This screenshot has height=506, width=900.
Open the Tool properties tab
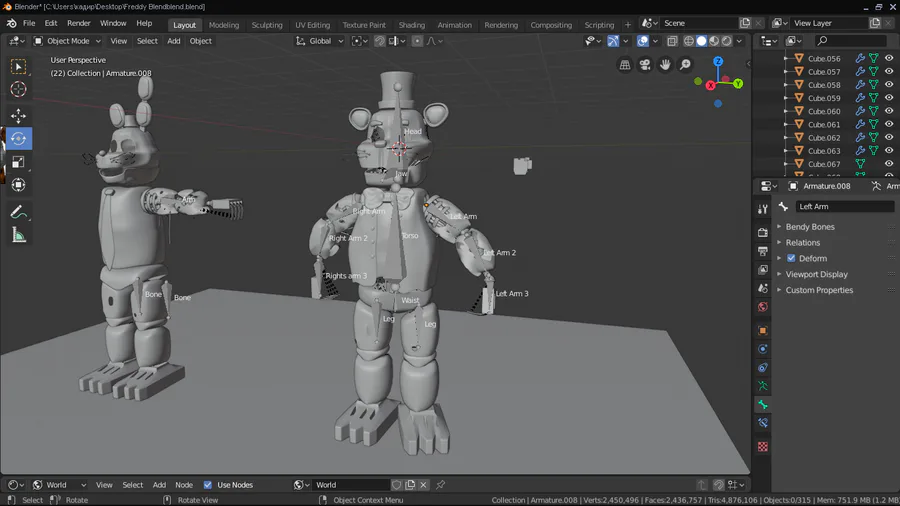pos(763,209)
